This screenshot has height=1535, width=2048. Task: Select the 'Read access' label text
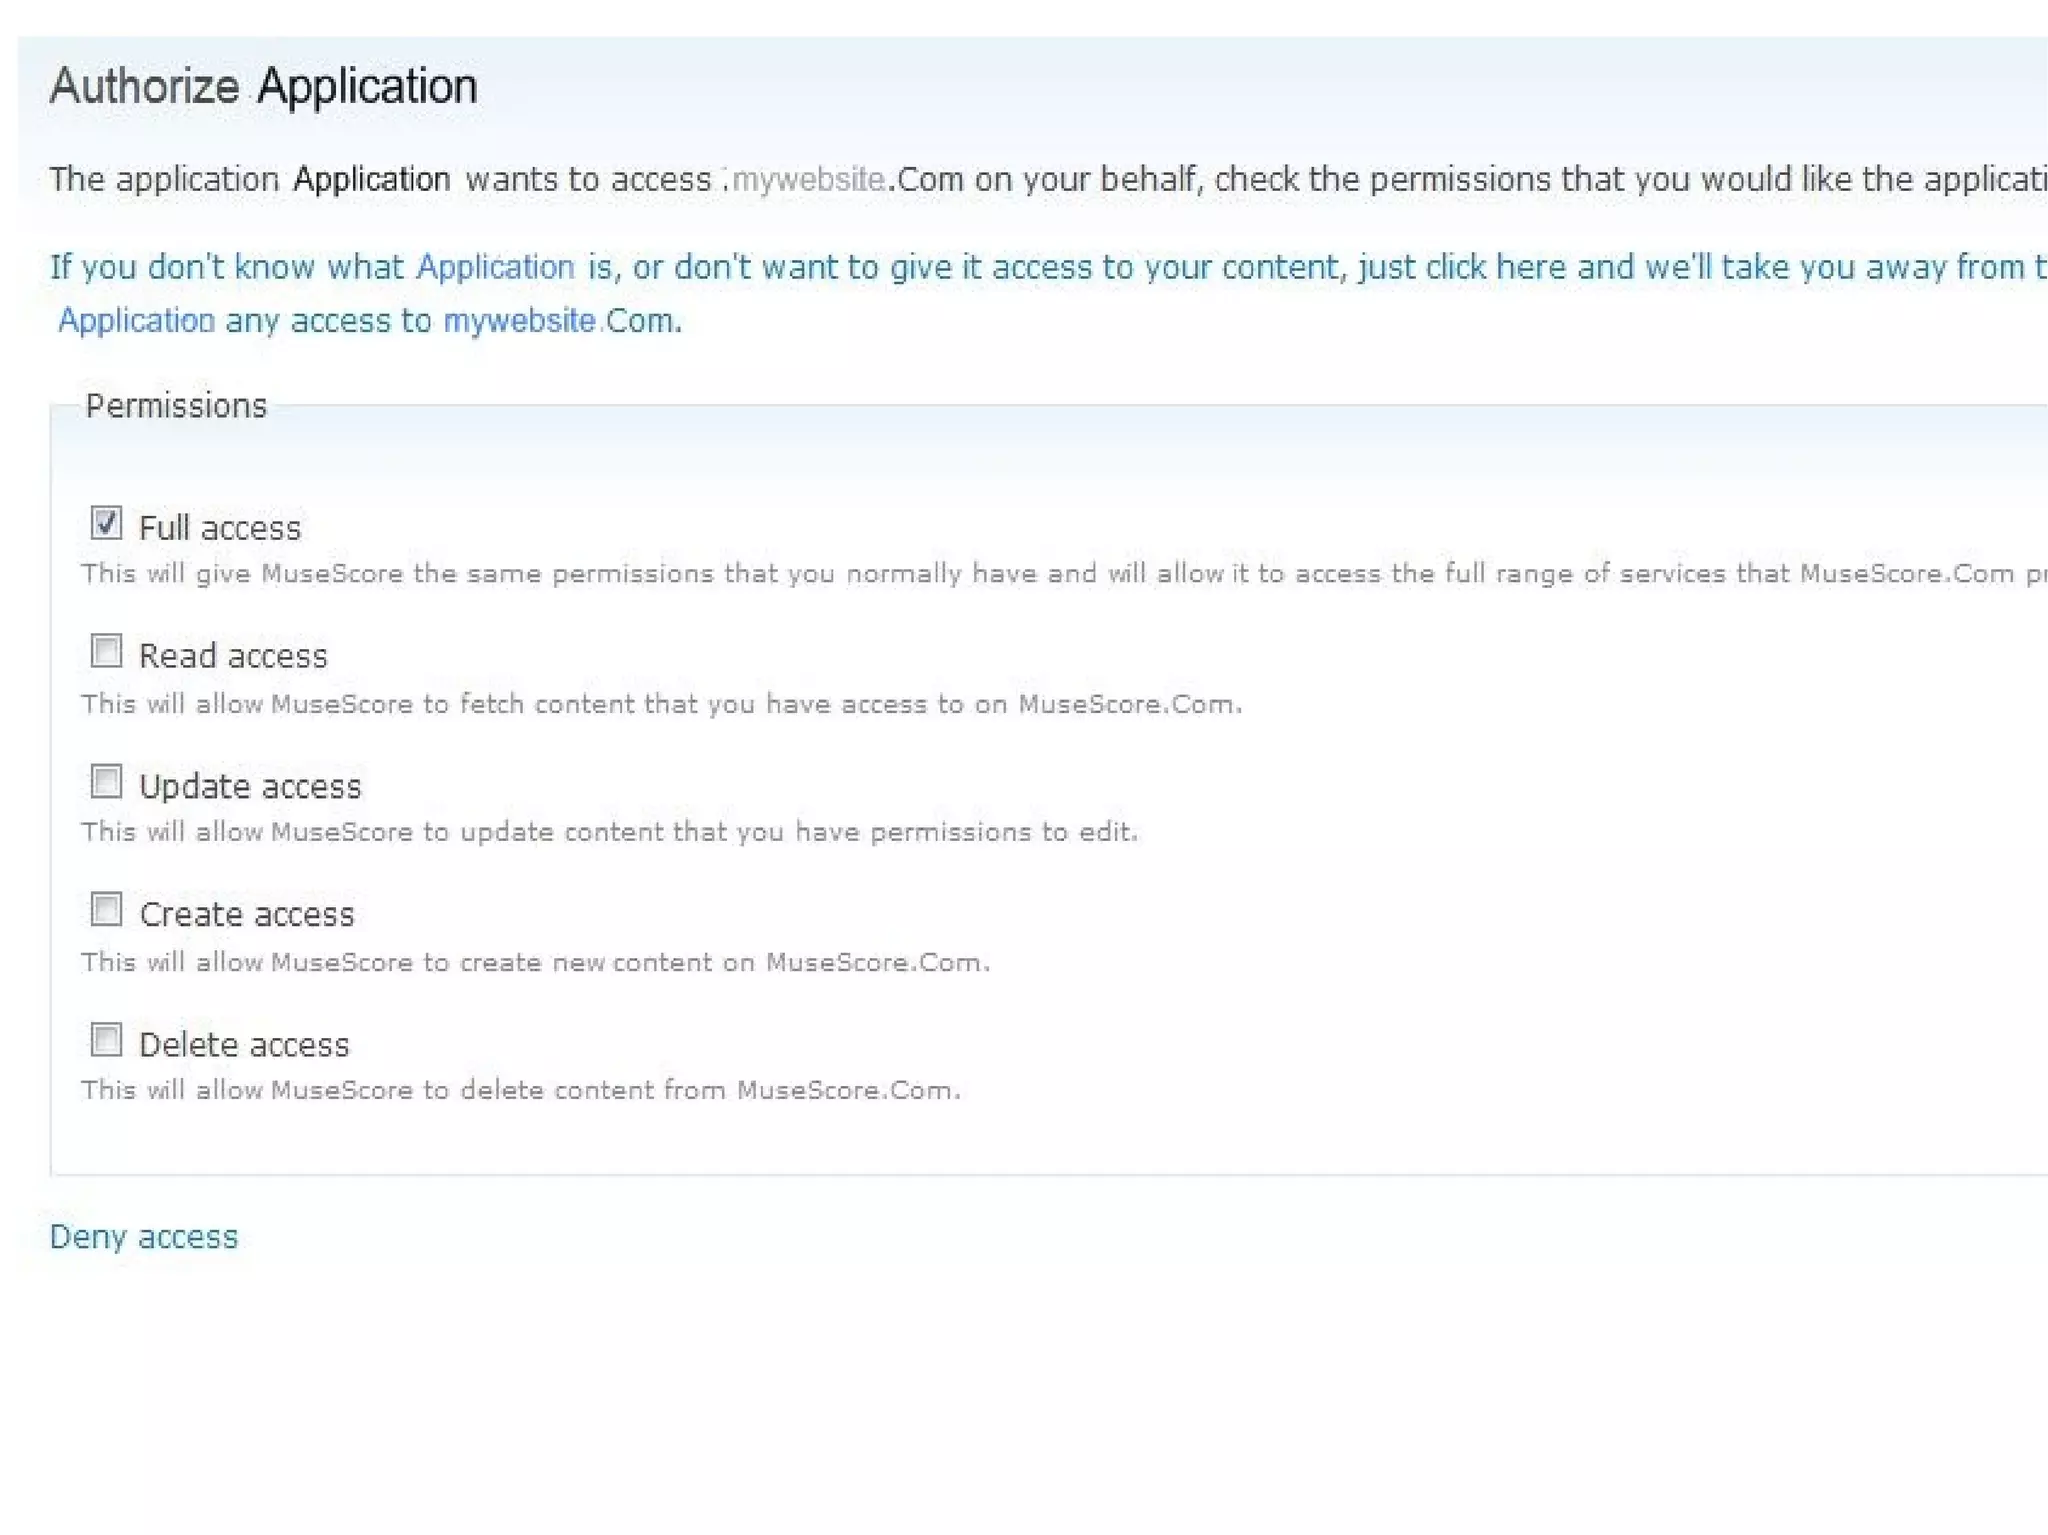tap(233, 656)
